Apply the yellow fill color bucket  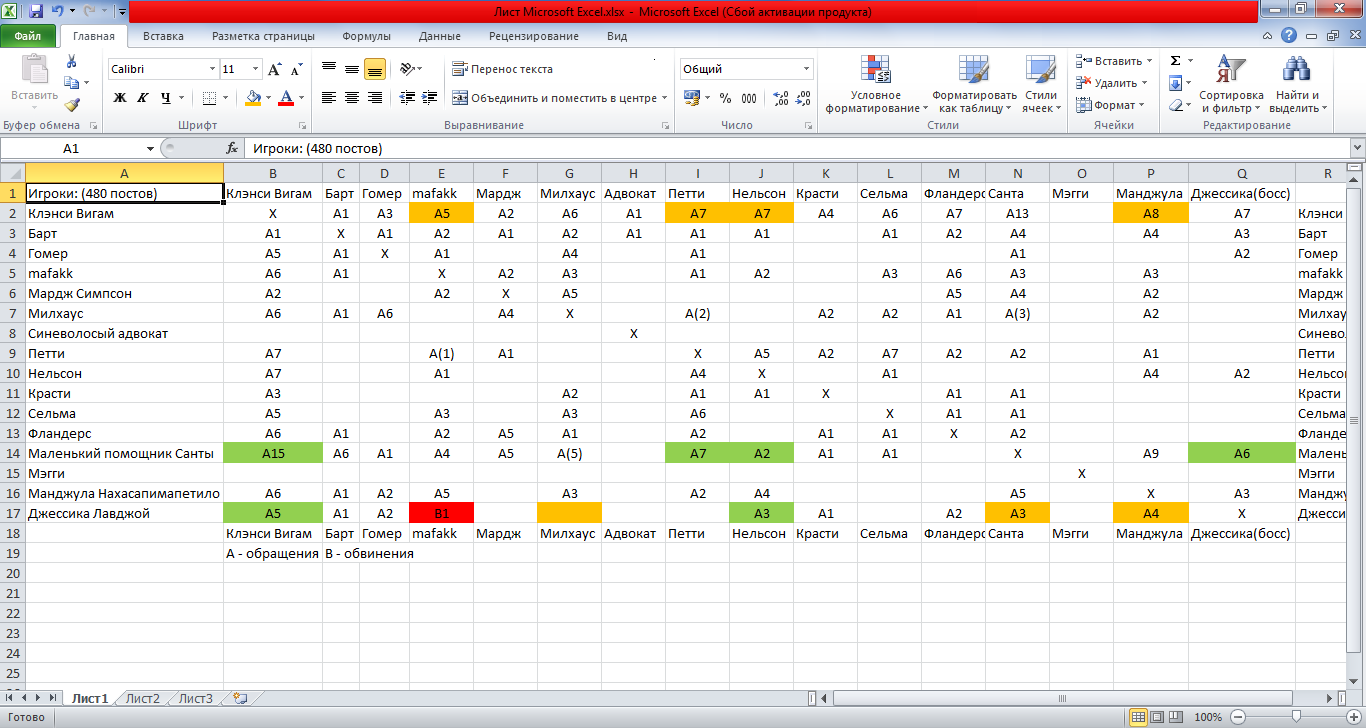point(252,98)
